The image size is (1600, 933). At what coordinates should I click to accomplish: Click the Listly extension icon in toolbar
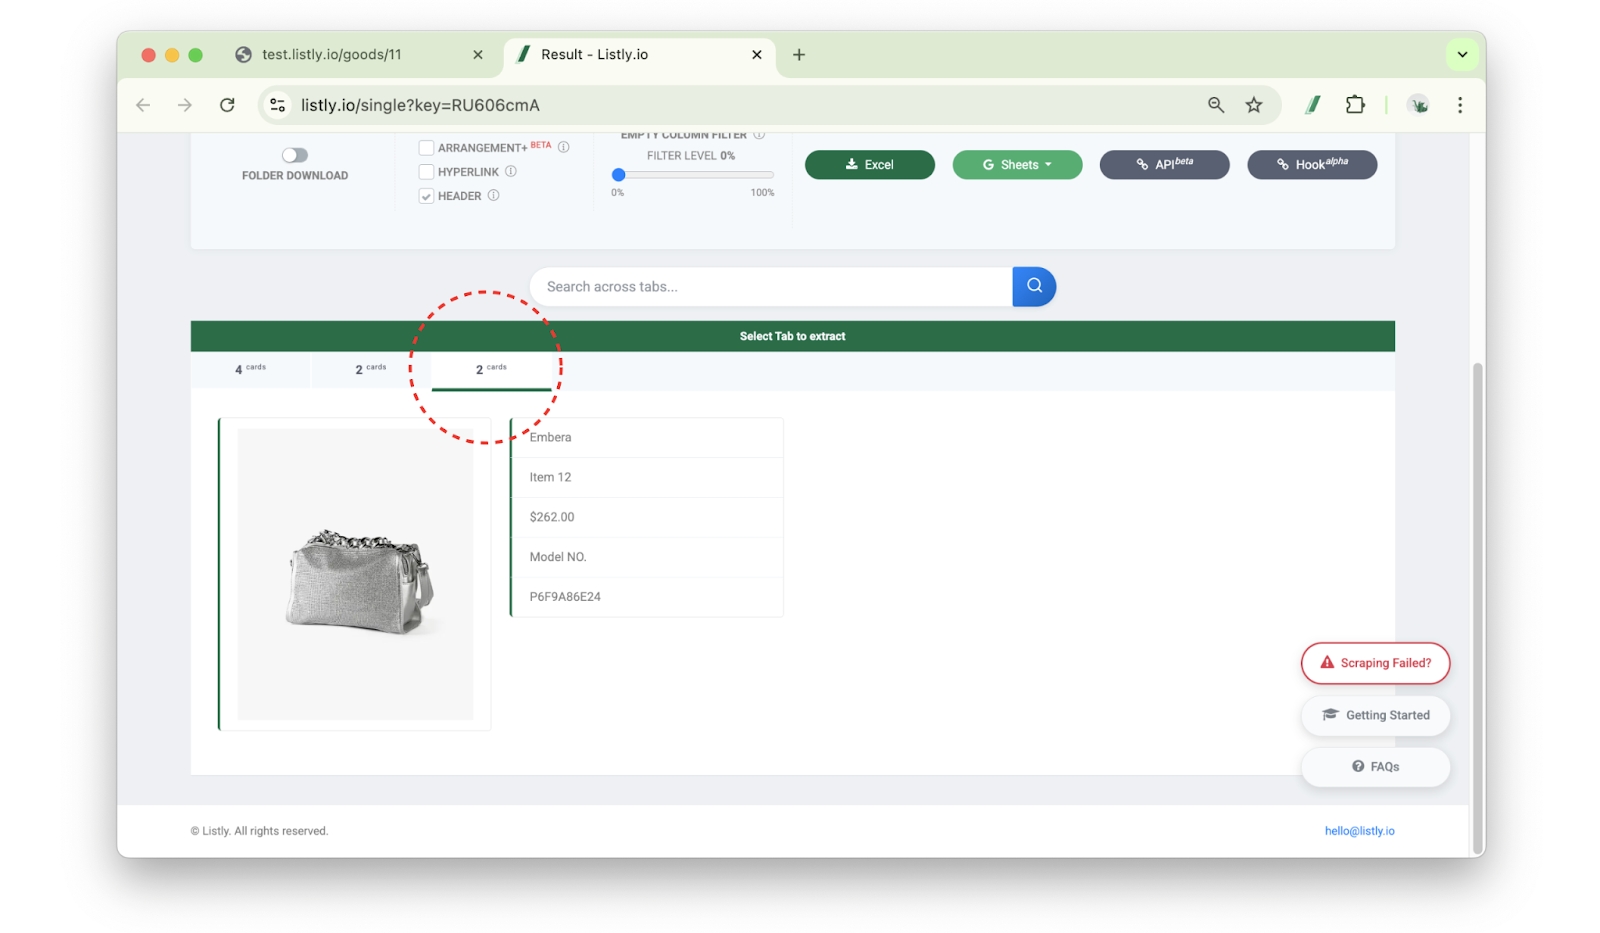click(x=1312, y=105)
